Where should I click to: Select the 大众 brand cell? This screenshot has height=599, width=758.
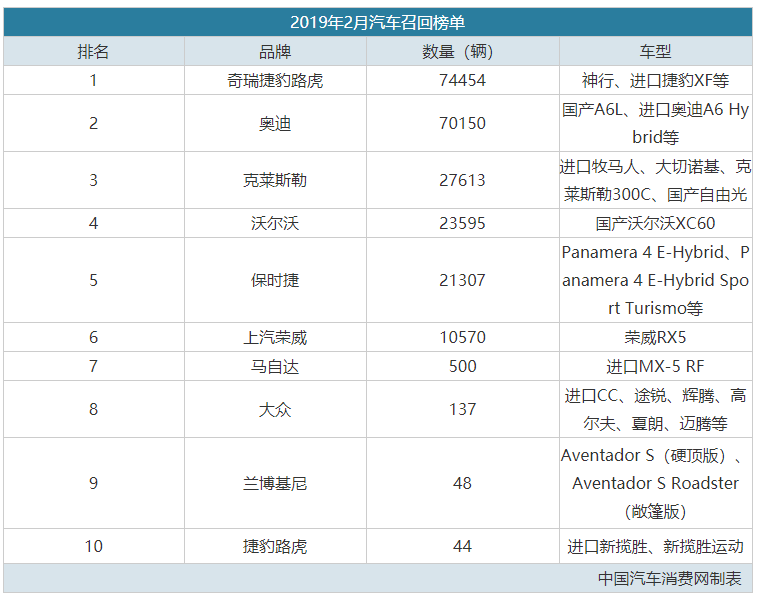click(275, 409)
